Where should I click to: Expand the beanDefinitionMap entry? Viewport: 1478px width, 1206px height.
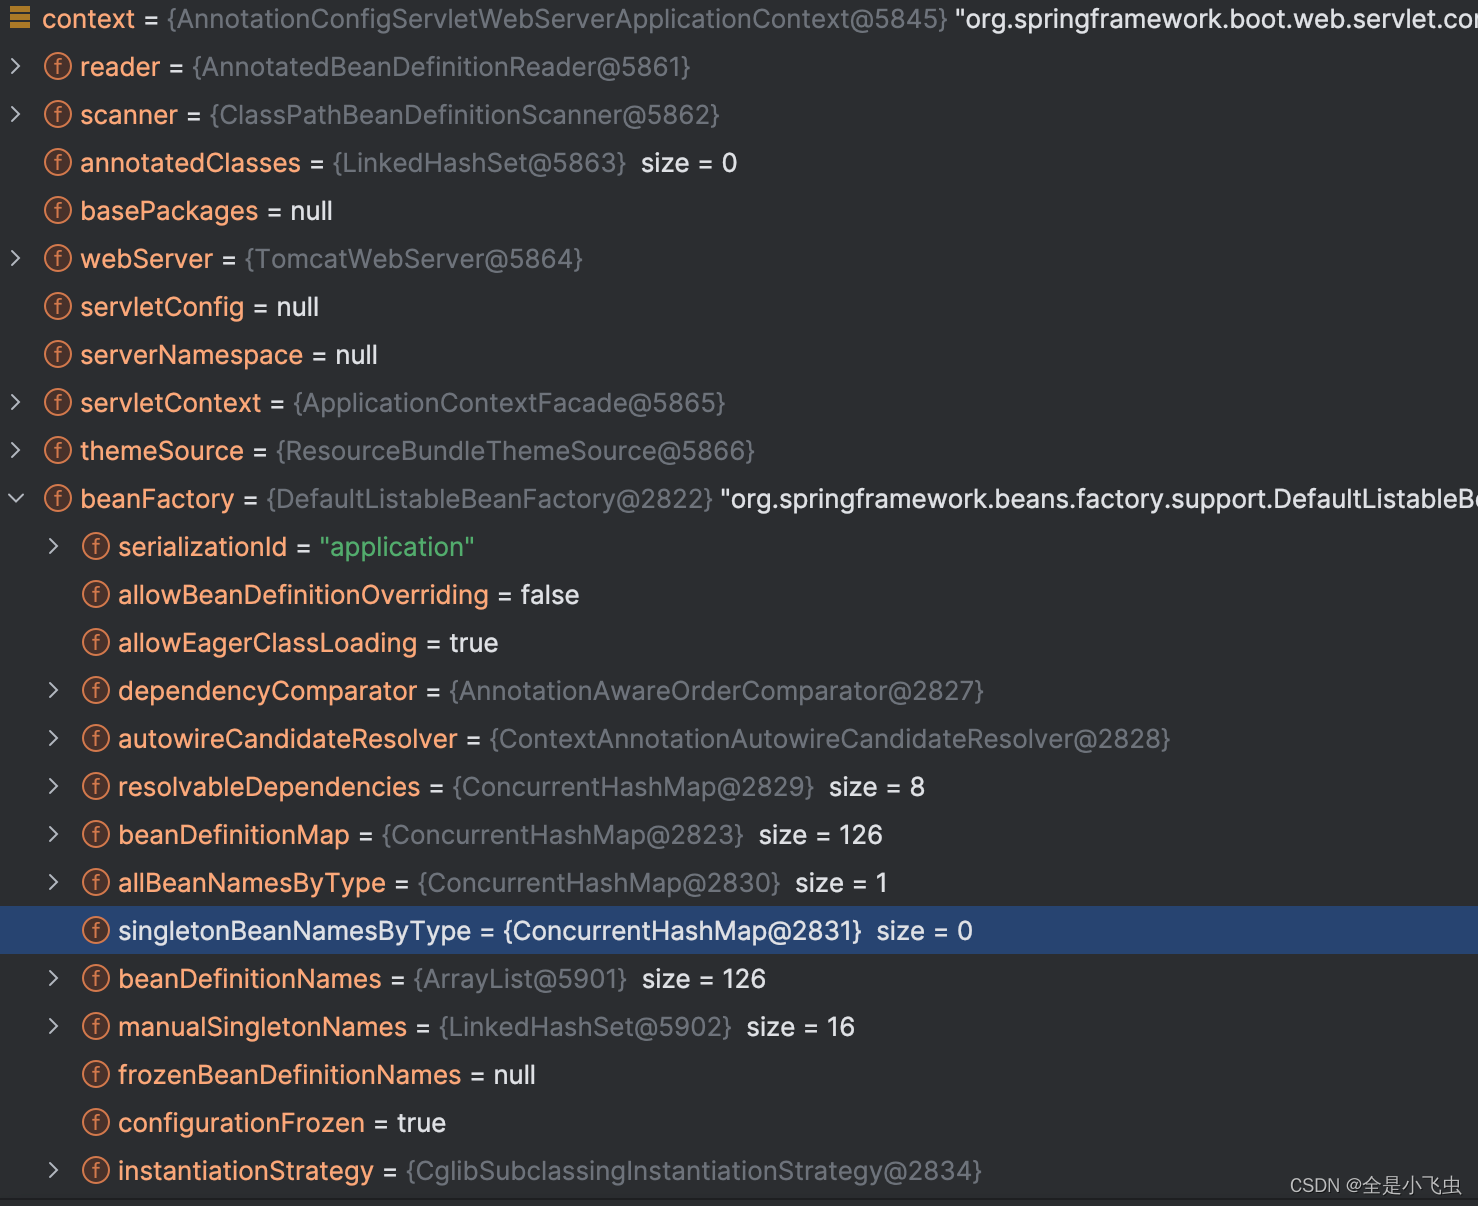pos(53,835)
